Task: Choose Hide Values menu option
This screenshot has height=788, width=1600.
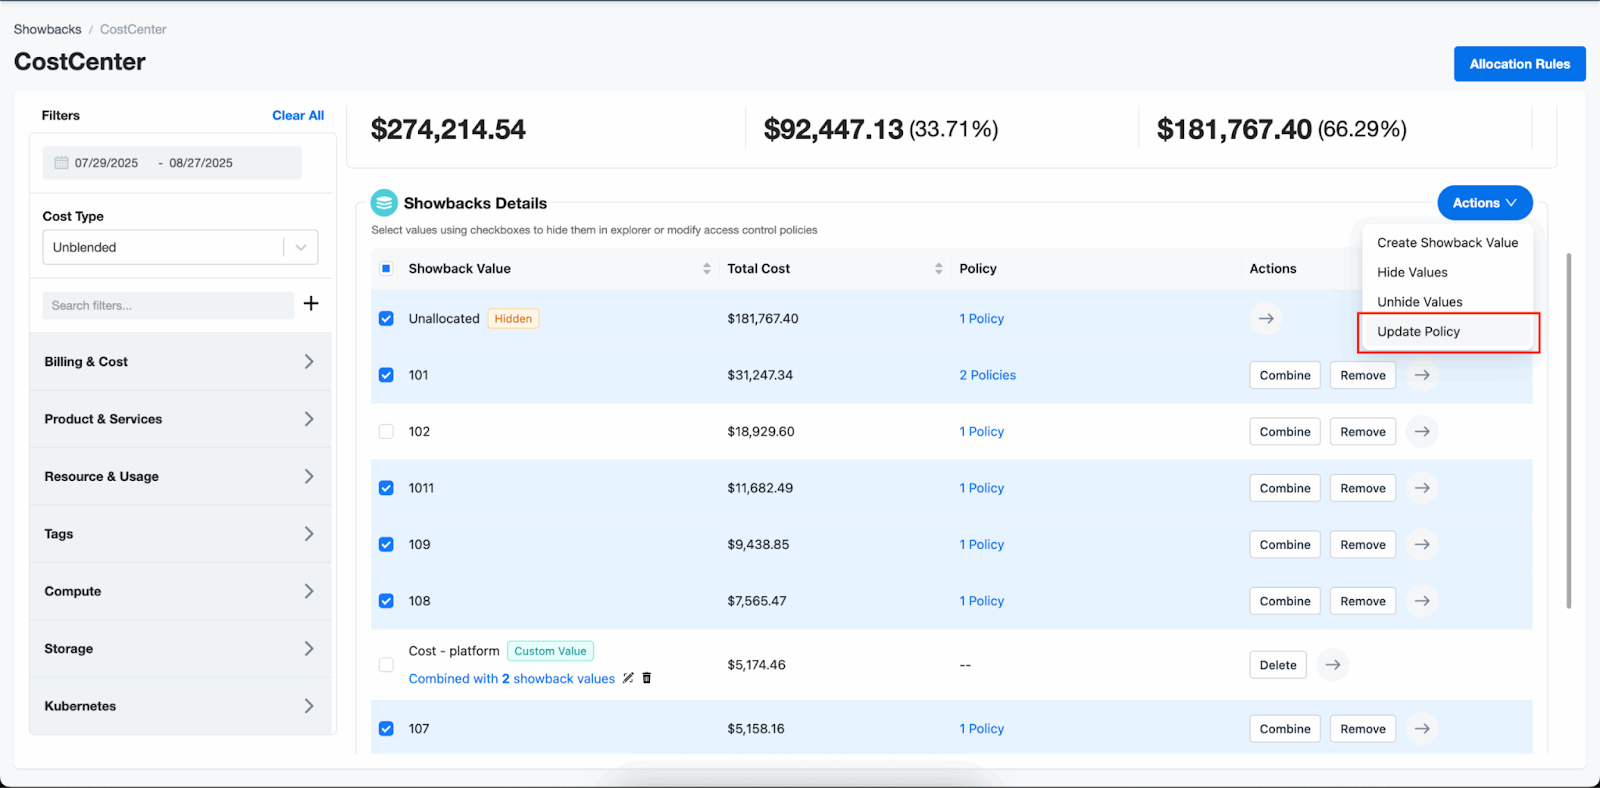Action: coord(1412,272)
